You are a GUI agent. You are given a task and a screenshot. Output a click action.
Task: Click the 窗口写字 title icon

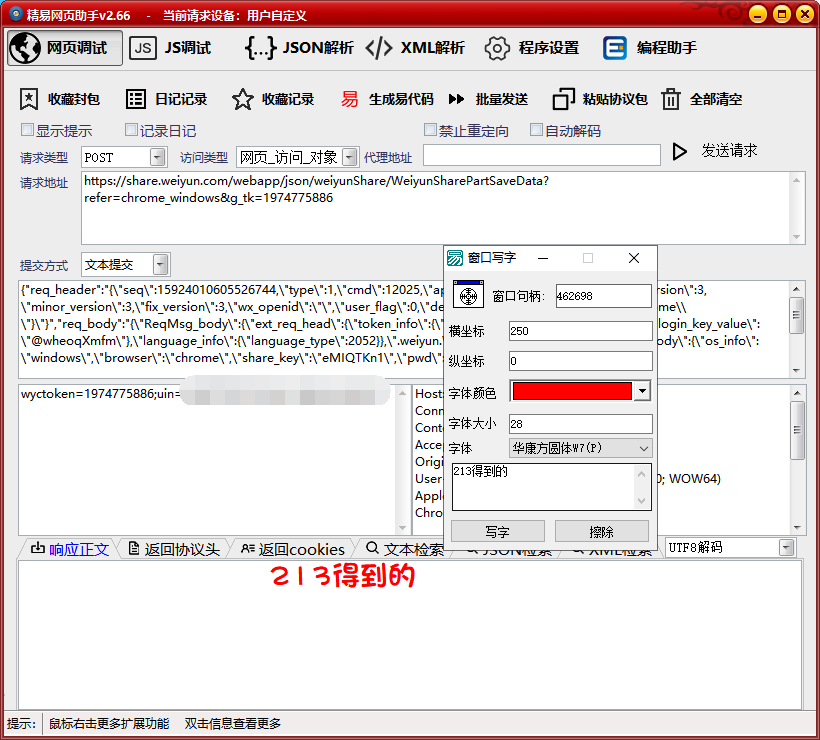455,257
